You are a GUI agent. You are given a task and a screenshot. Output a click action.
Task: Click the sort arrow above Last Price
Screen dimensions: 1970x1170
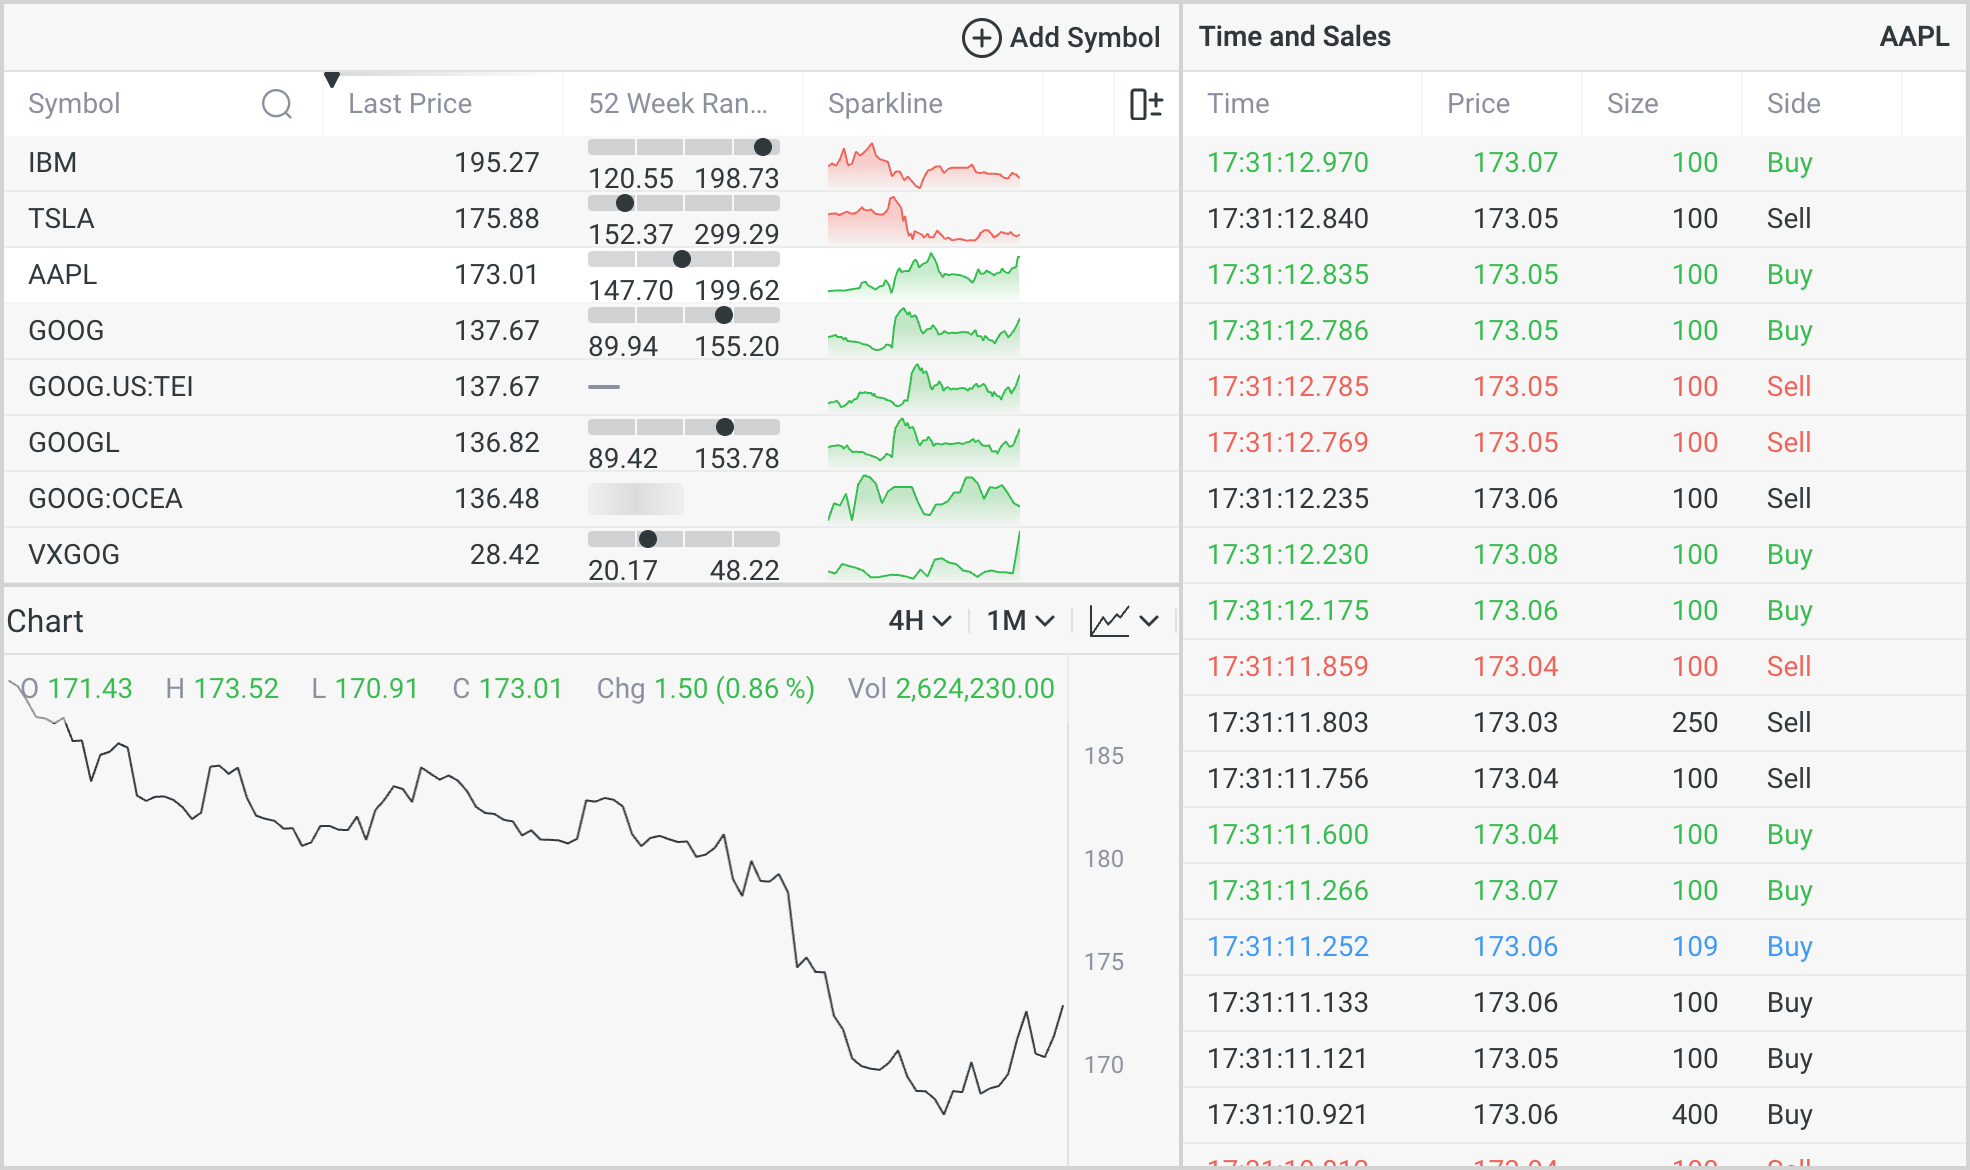(332, 79)
